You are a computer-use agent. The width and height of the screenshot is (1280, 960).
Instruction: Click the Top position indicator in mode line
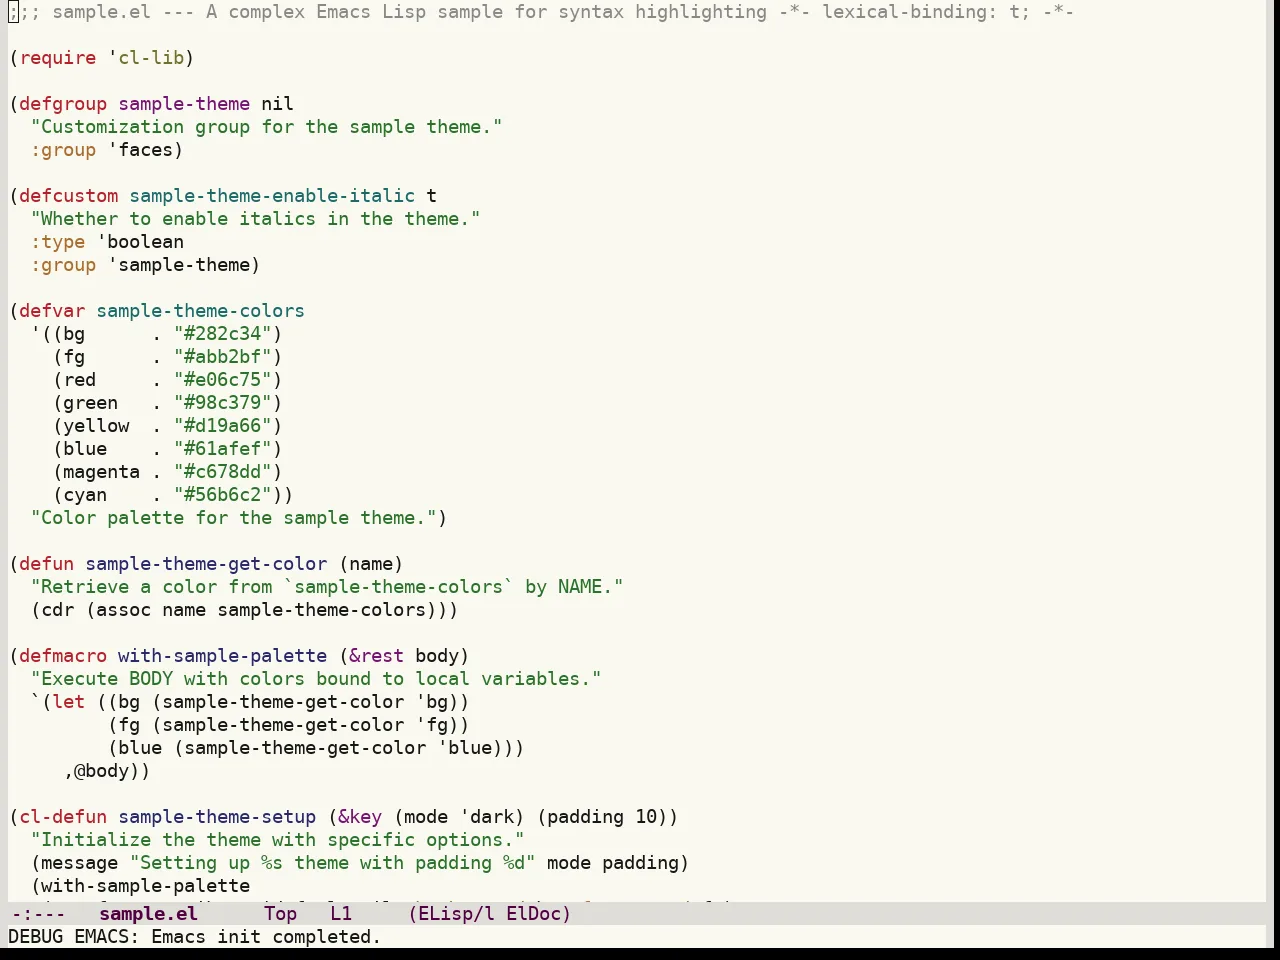pos(280,913)
